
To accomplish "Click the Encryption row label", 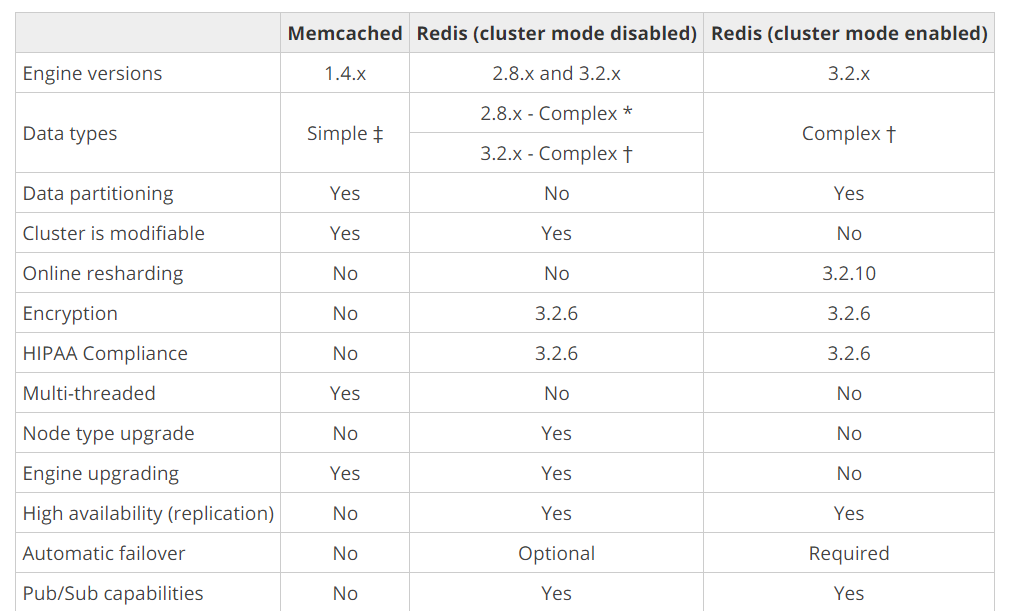I will pos(70,314).
